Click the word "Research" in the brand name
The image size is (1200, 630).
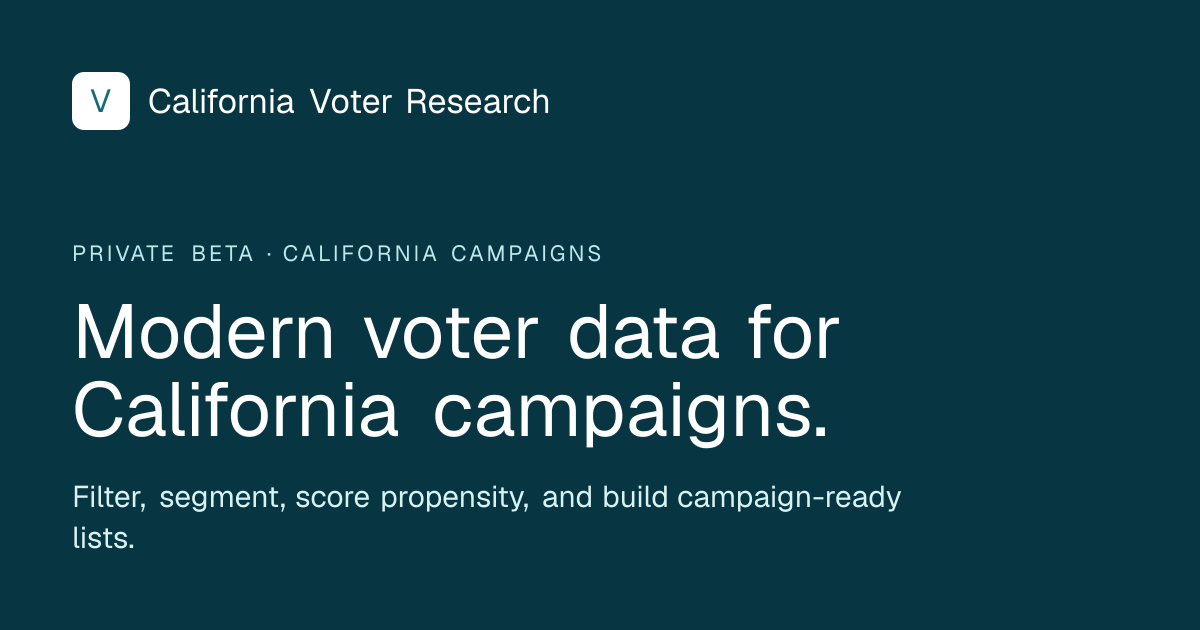(x=477, y=101)
